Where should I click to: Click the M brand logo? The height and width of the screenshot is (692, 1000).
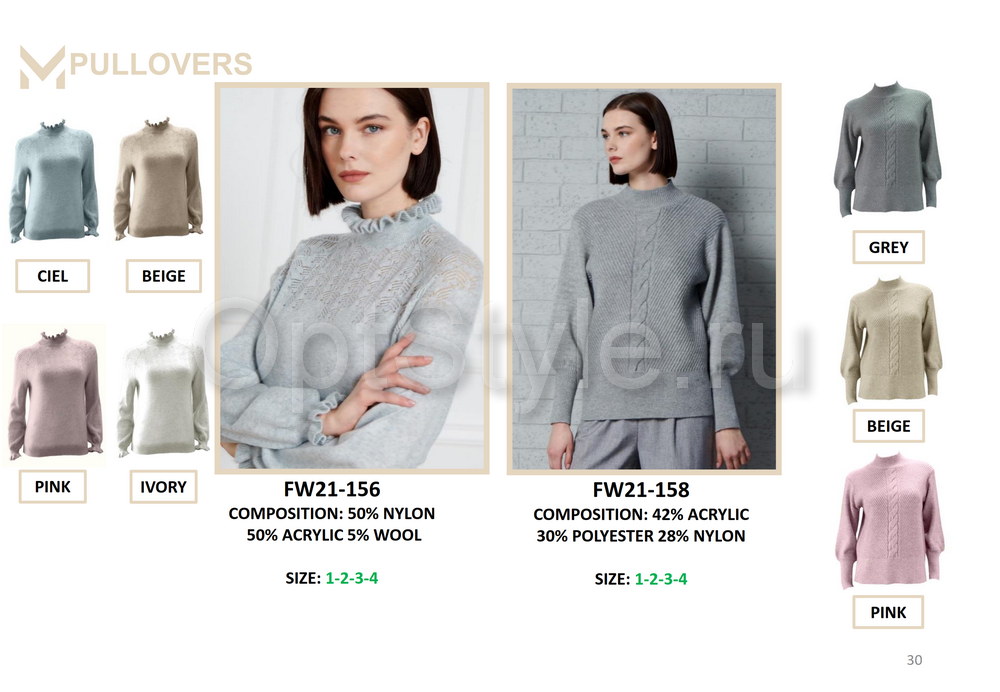pyautogui.click(x=42, y=66)
